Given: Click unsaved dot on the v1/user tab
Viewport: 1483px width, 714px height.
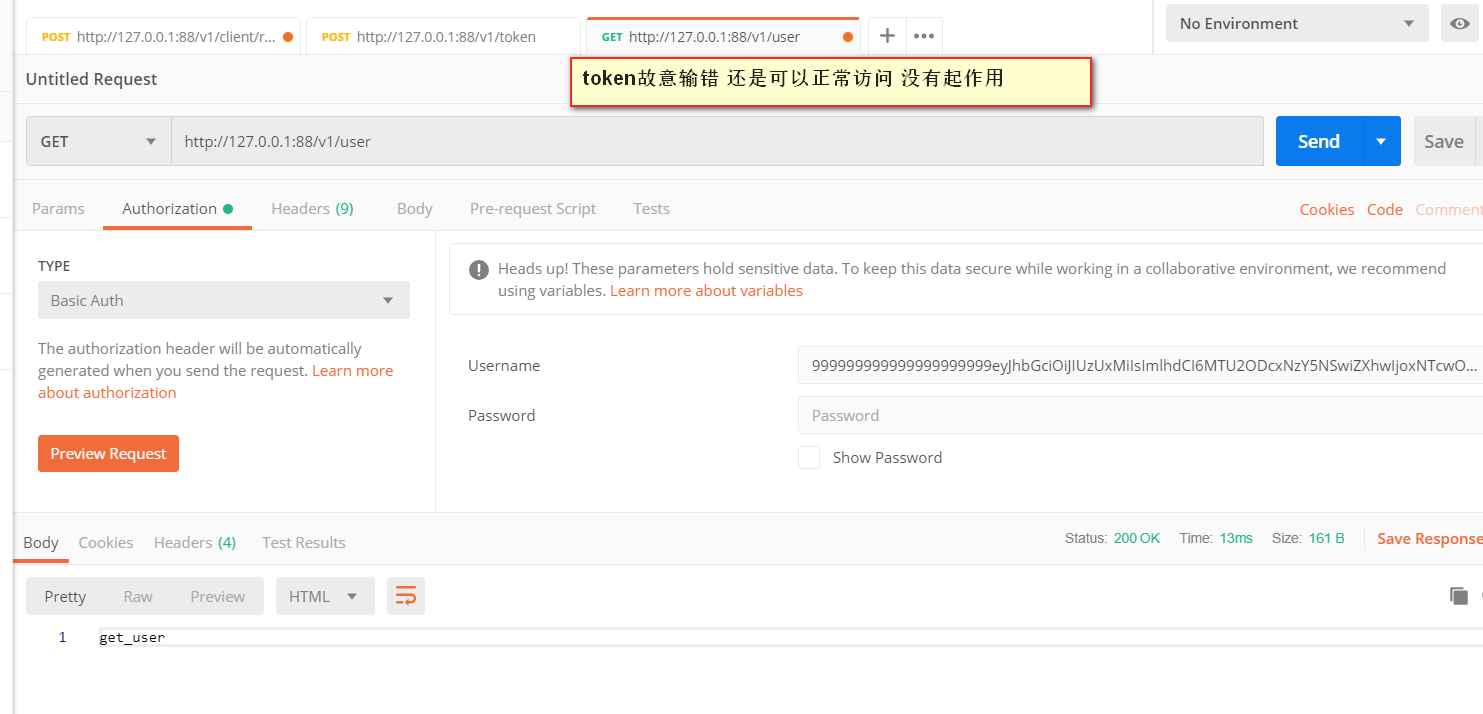Looking at the screenshot, I should [848, 37].
